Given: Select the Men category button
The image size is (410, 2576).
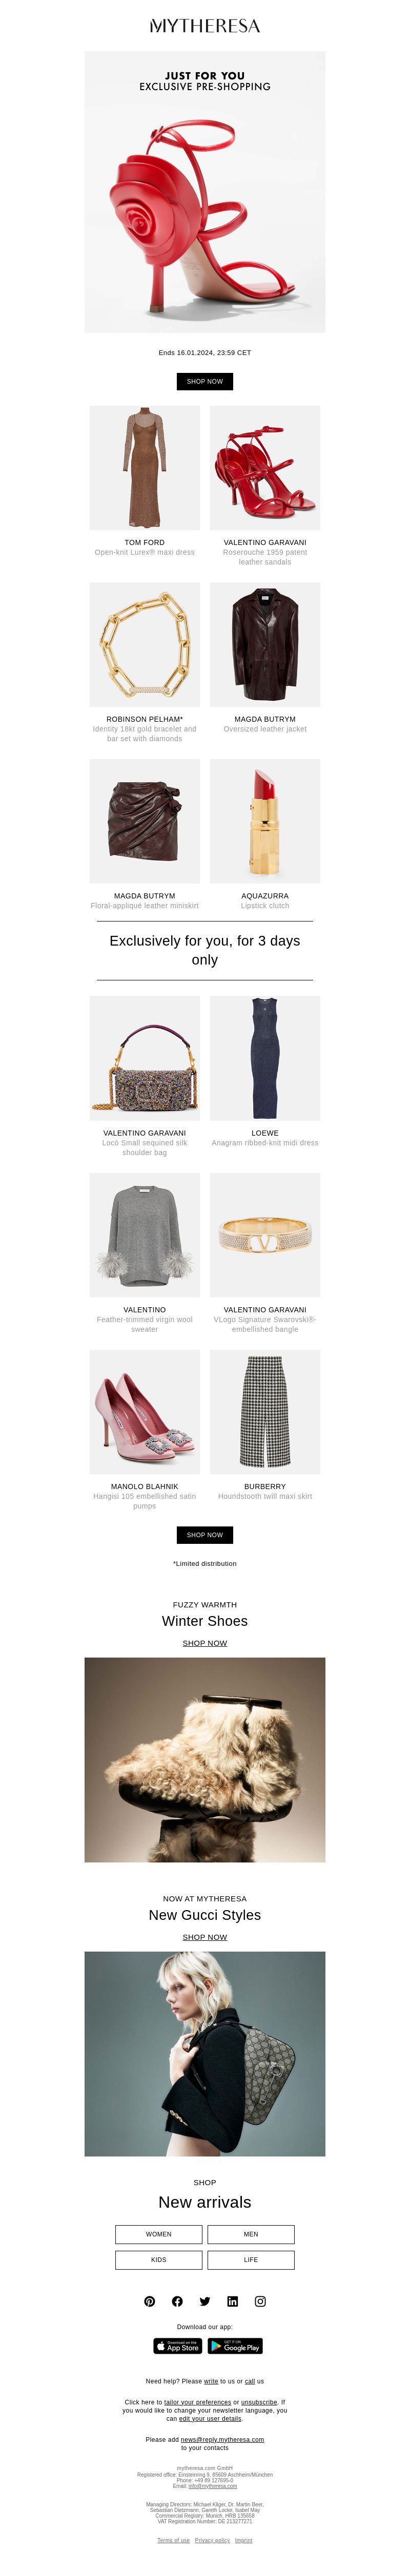Looking at the screenshot, I should pos(251,2234).
